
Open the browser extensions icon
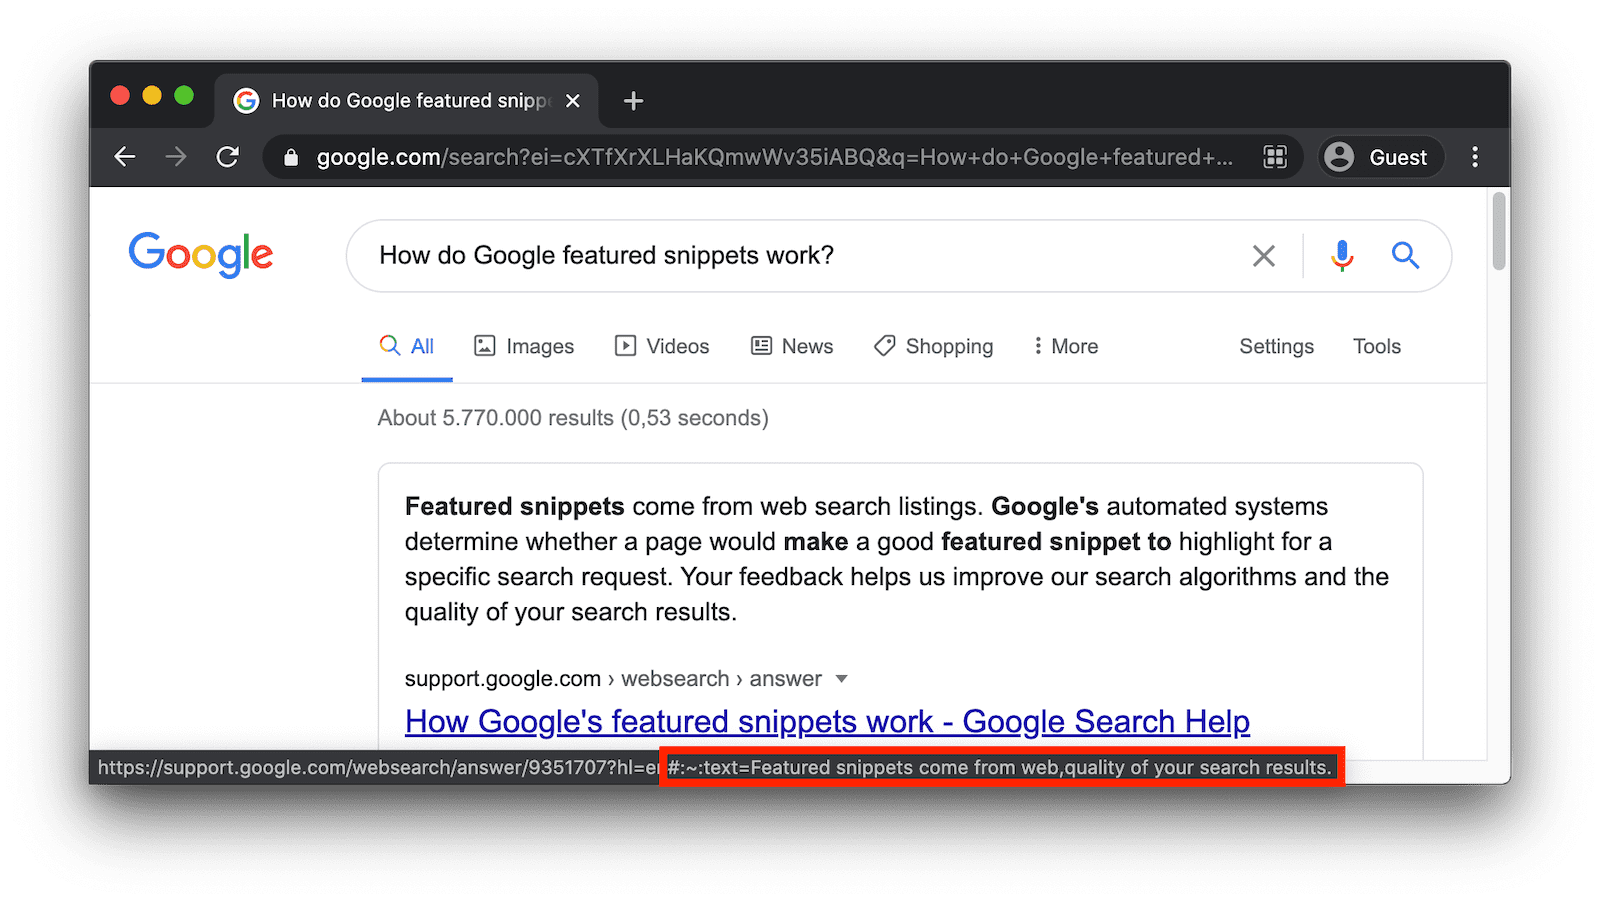(x=1275, y=157)
